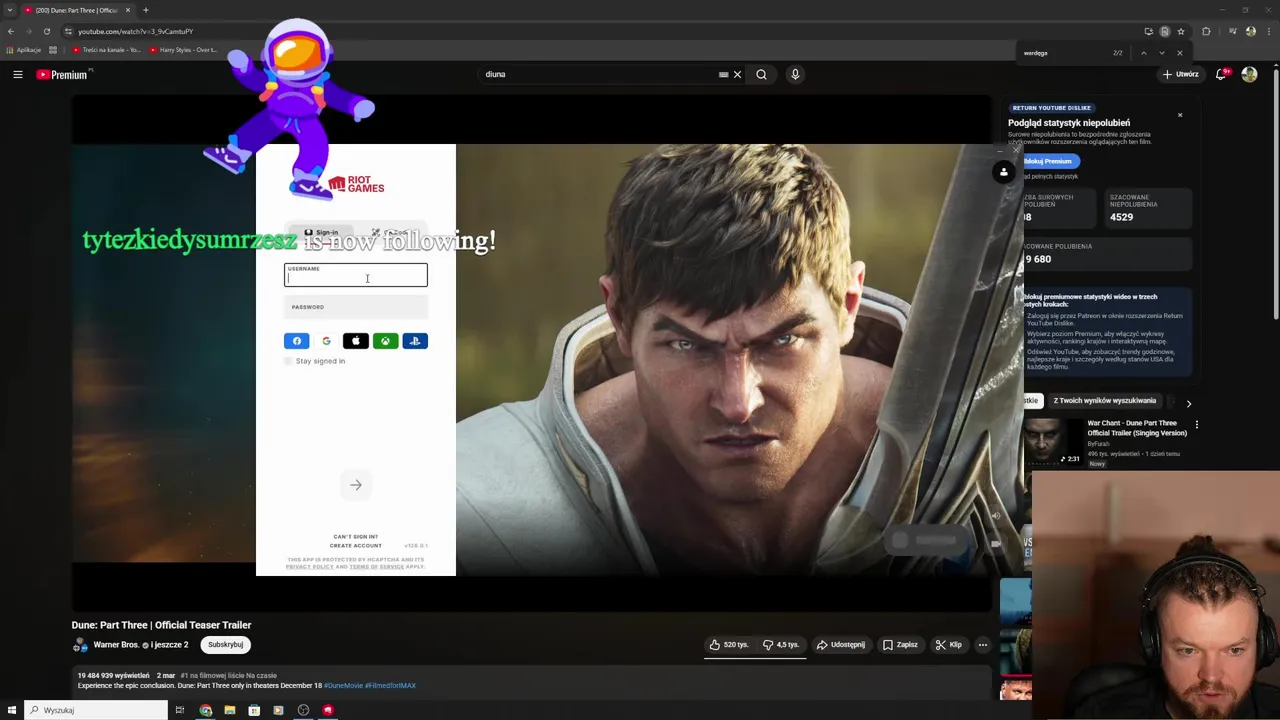Close the find-in-page bar
Image resolution: width=1280 pixels, height=720 pixels.
(1179, 53)
